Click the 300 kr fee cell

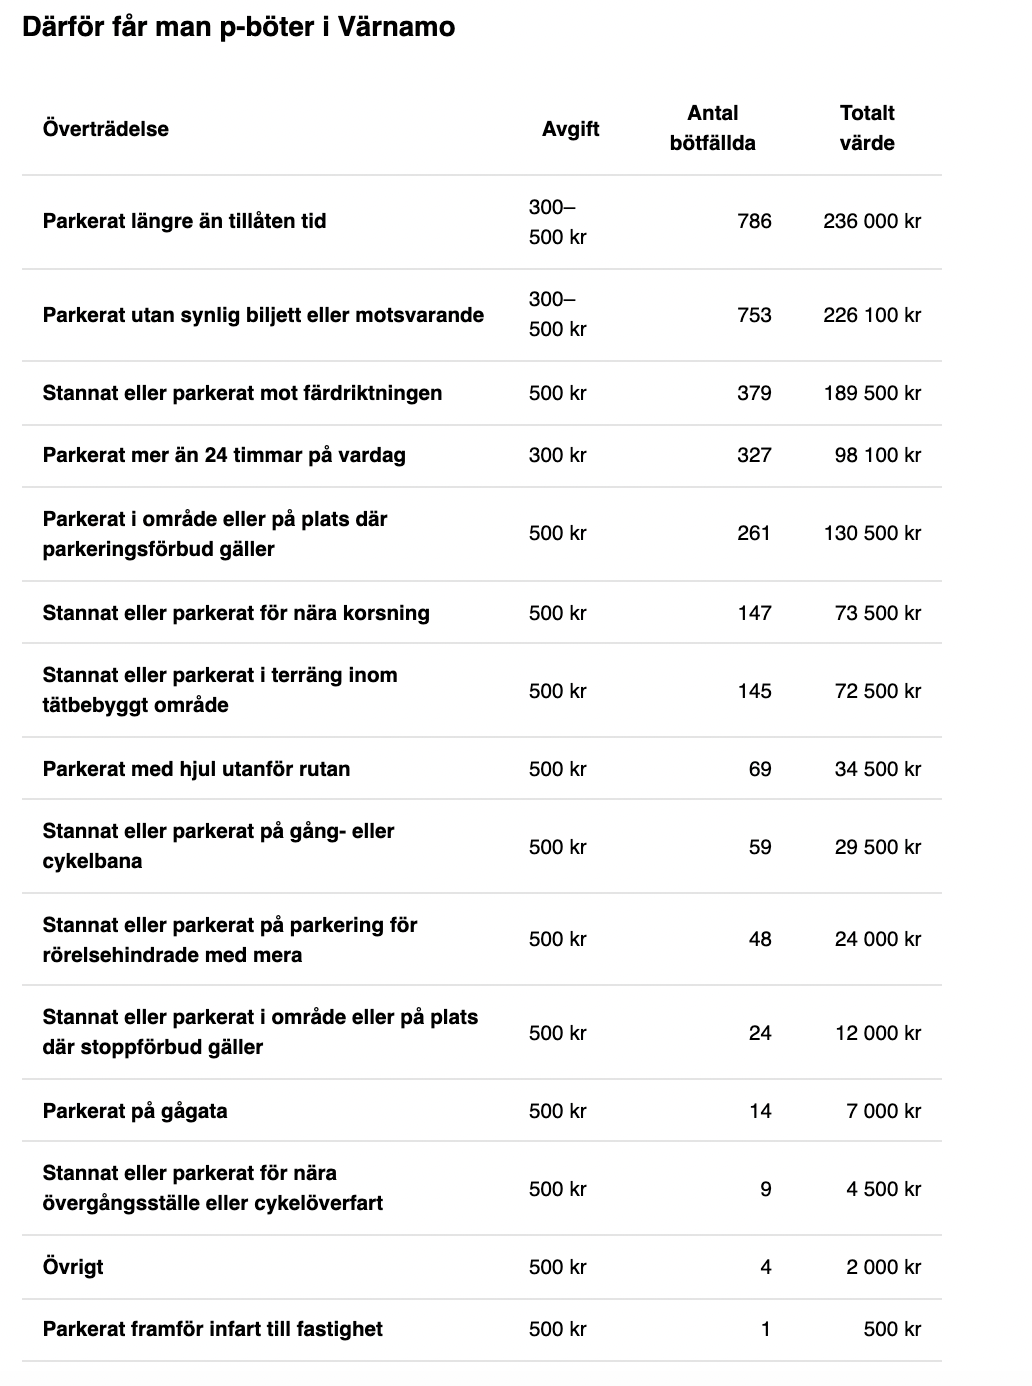[557, 455]
